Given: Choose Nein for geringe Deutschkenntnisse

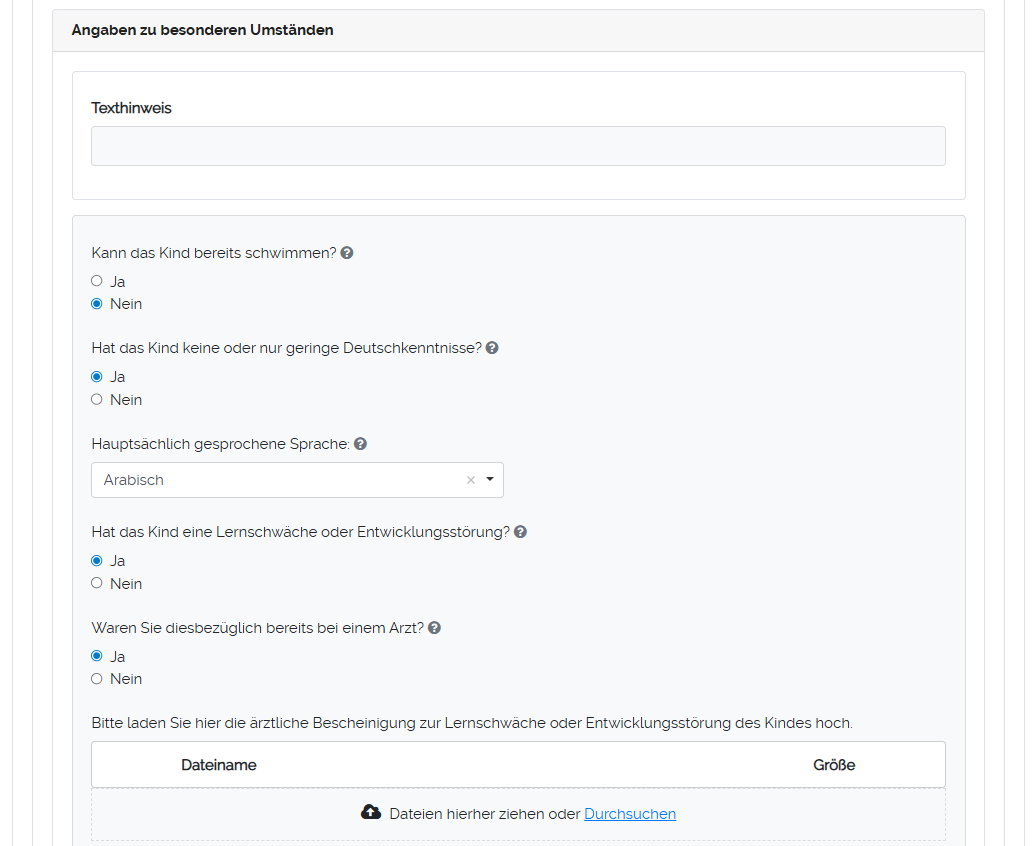Looking at the screenshot, I should click(97, 399).
